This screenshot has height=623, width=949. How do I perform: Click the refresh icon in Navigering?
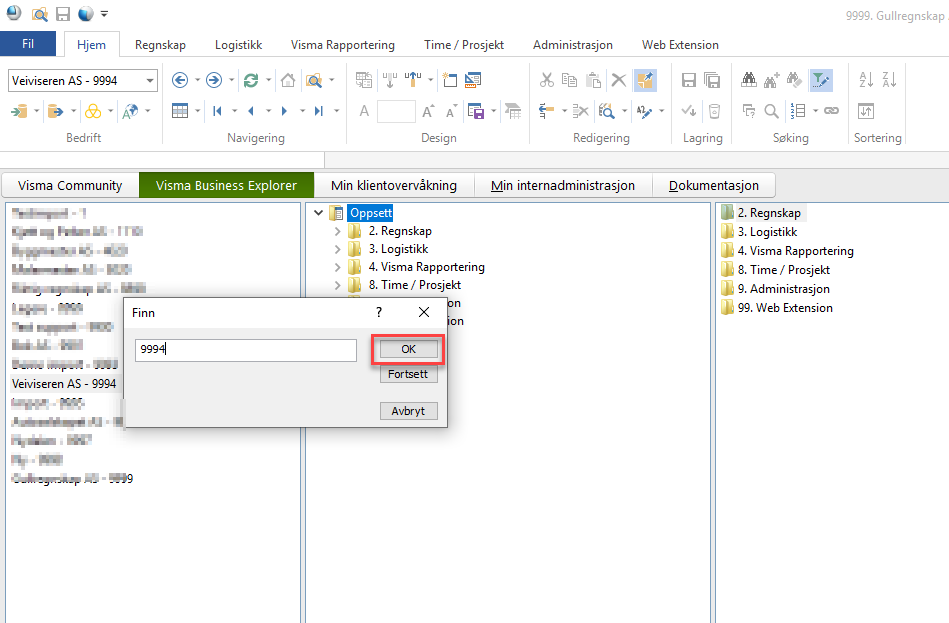[x=251, y=80]
